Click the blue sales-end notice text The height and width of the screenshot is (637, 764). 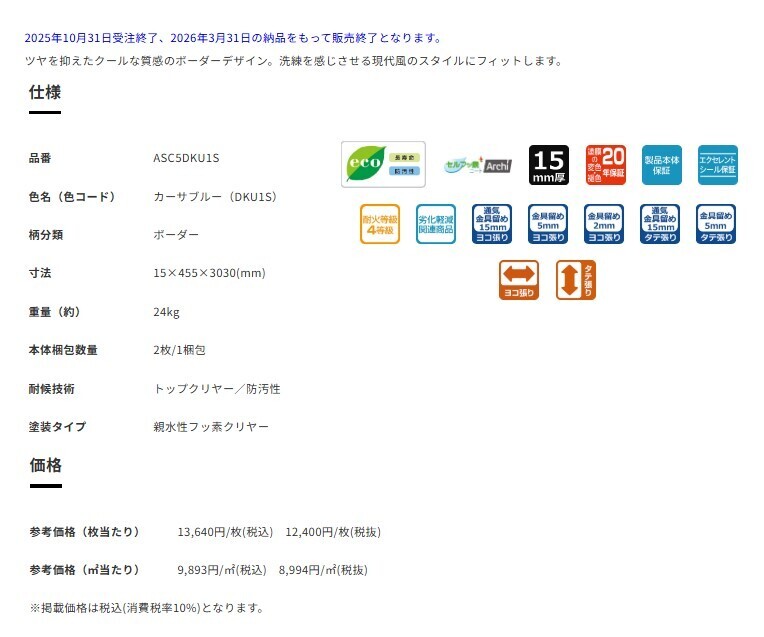point(233,38)
